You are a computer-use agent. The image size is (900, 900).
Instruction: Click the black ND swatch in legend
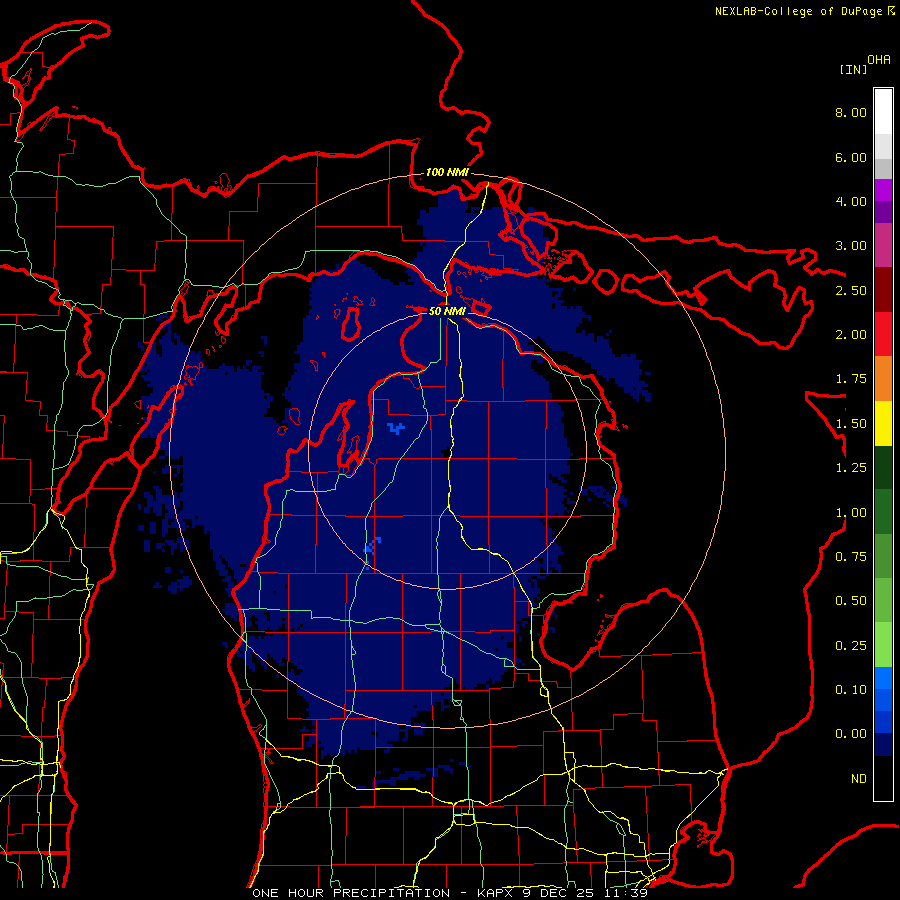[883, 778]
